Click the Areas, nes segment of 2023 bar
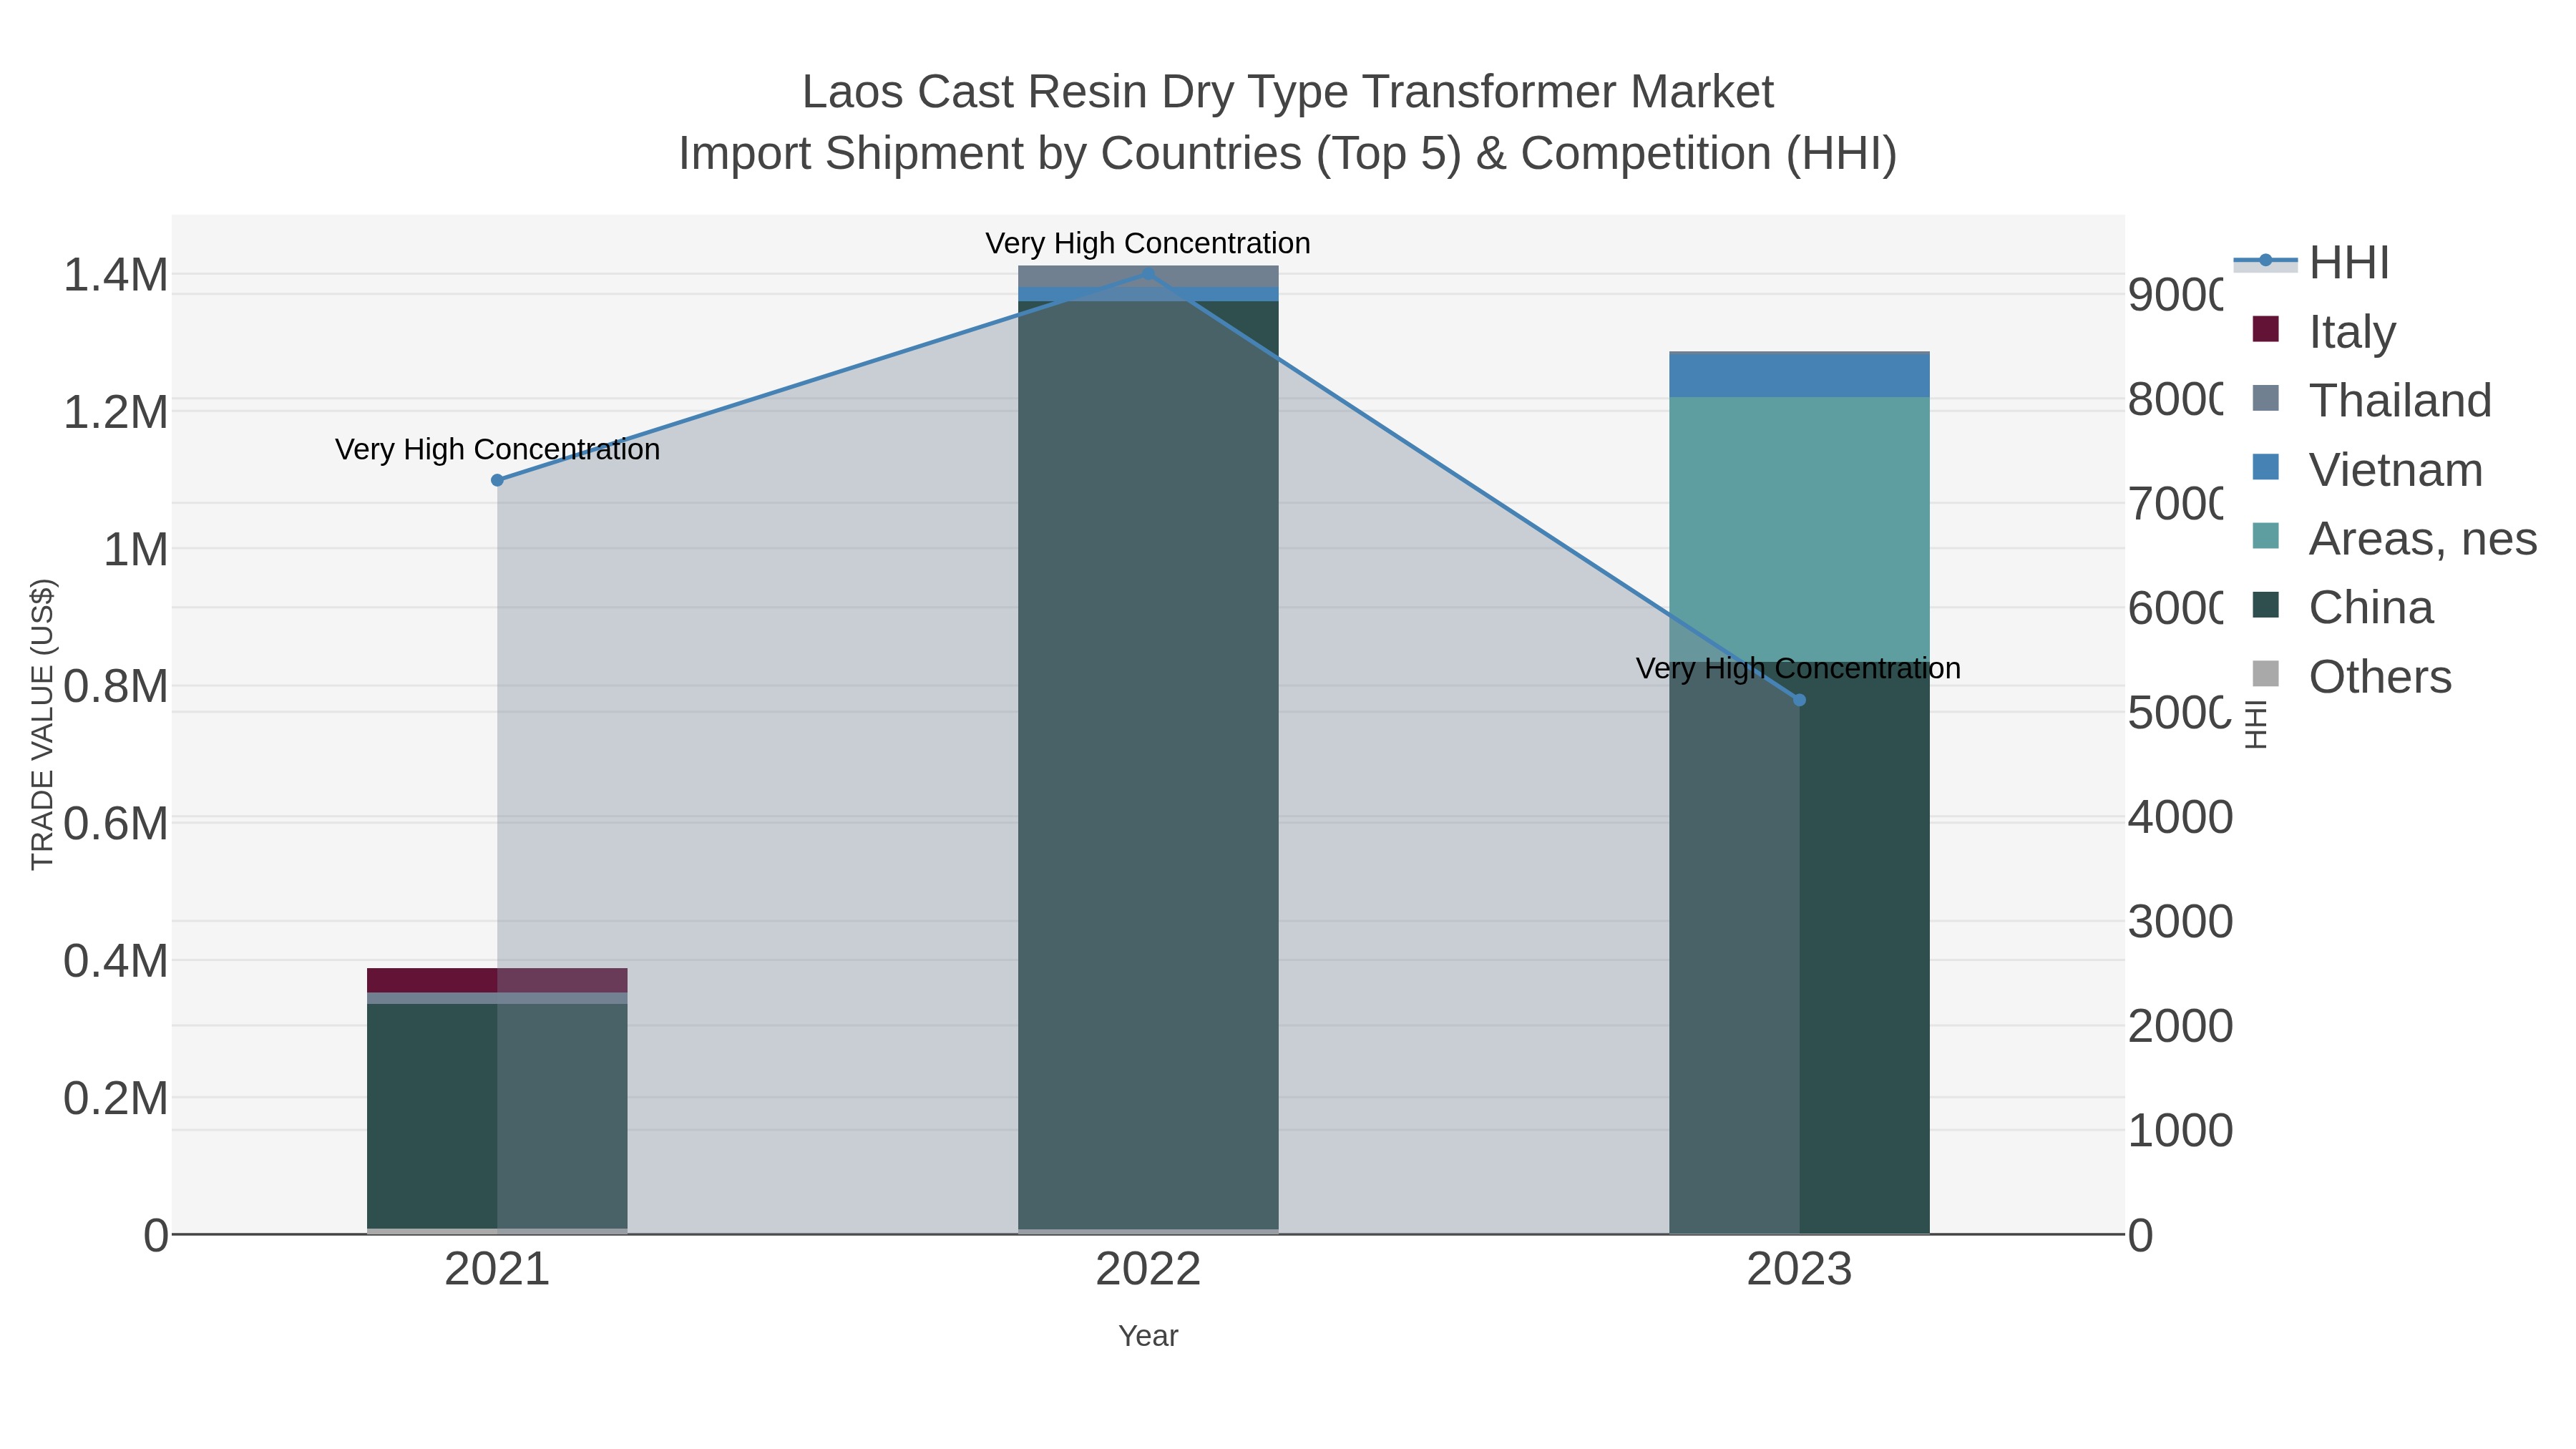 pyautogui.click(x=1799, y=529)
